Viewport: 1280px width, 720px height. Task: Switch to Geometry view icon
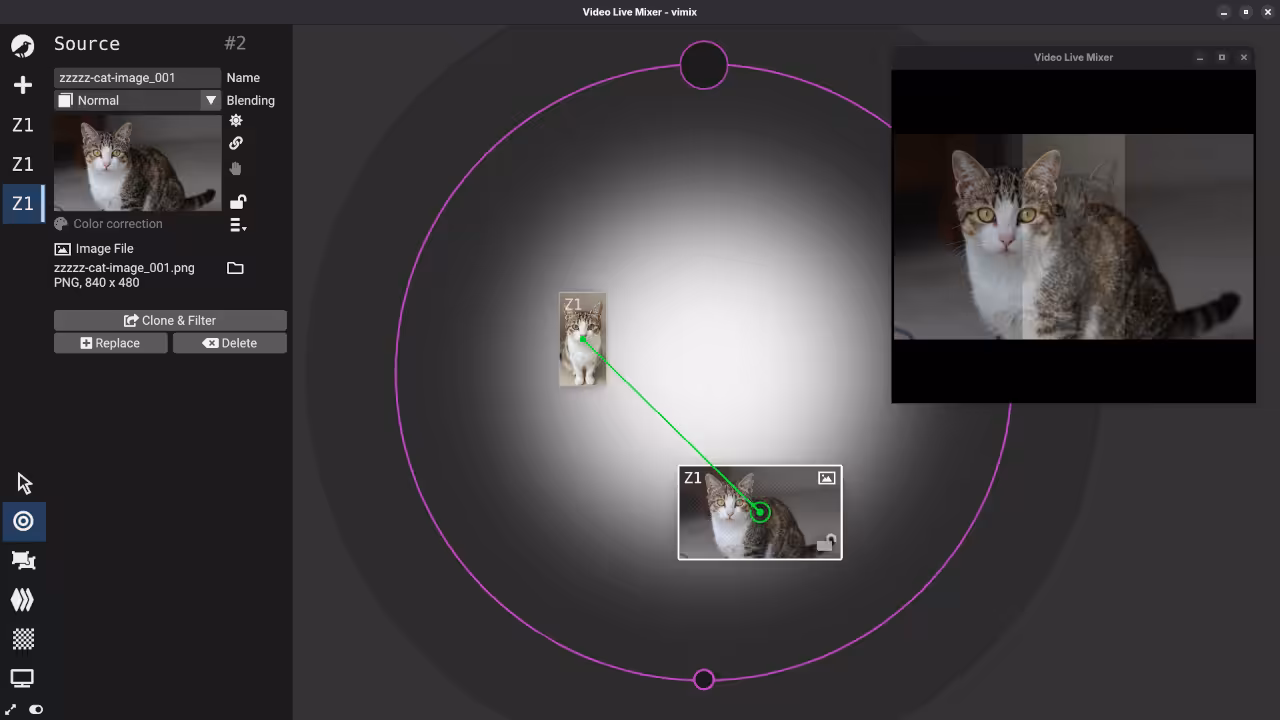[23, 560]
